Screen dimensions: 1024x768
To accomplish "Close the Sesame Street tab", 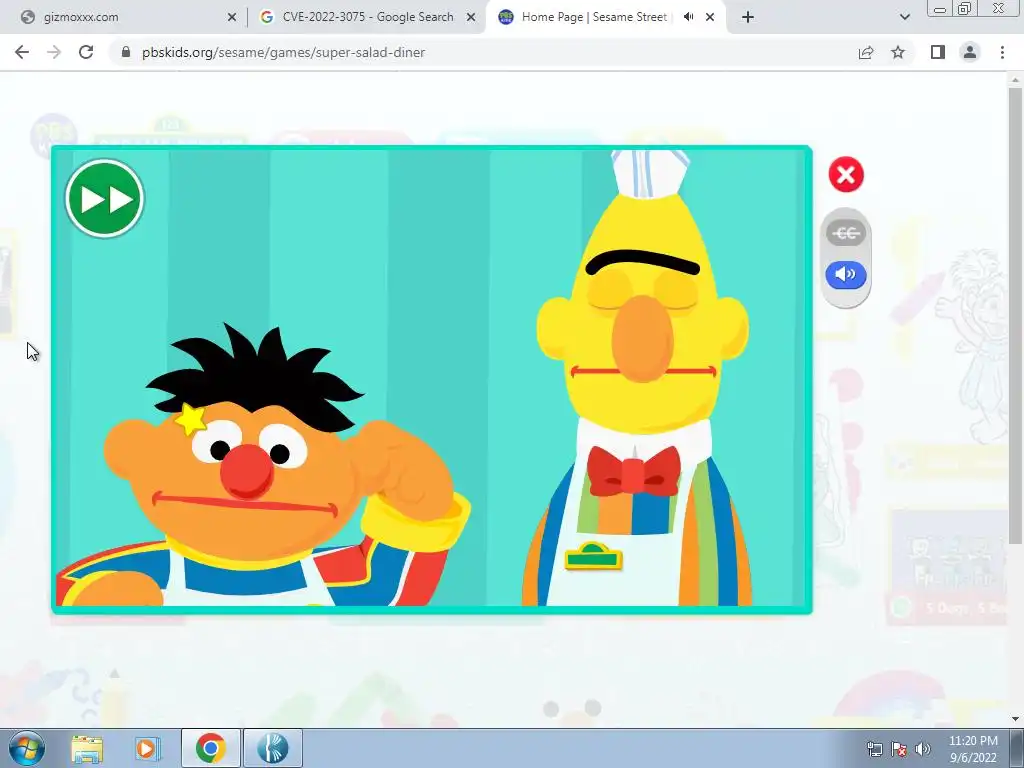I will pyautogui.click(x=710, y=18).
